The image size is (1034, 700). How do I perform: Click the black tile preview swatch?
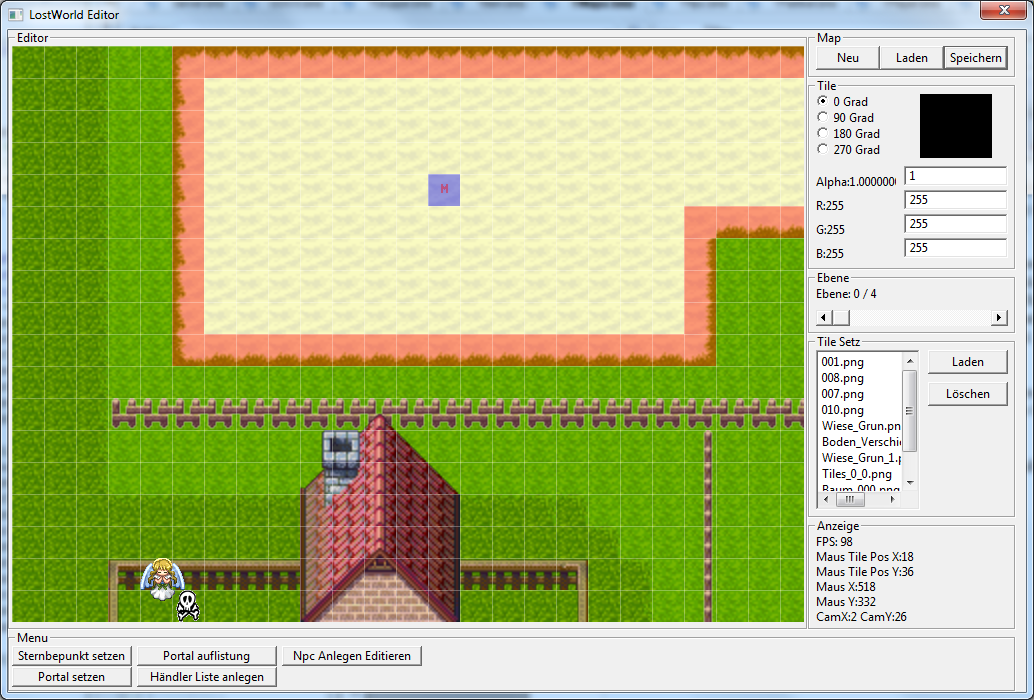click(956, 126)
